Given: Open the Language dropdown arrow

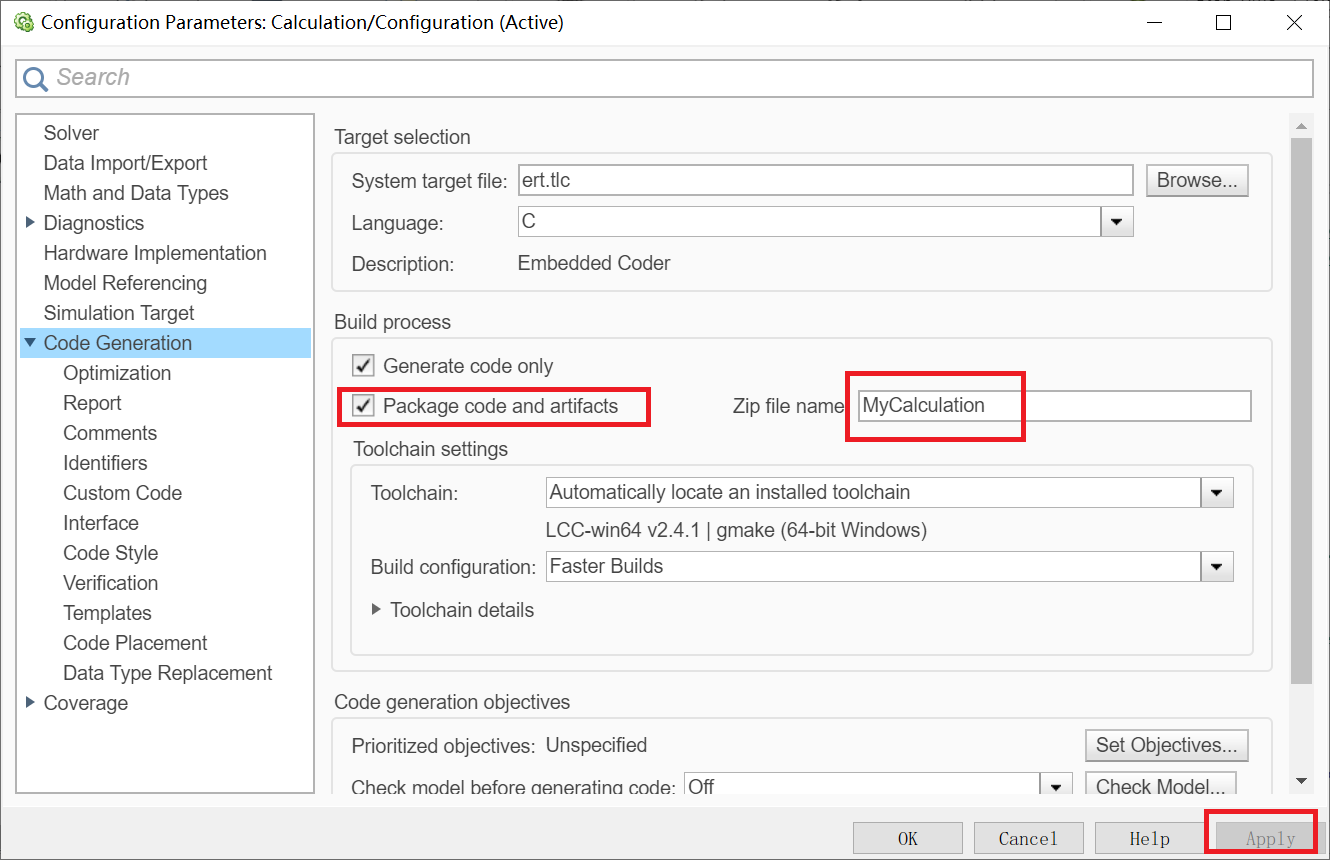Looking at the screenshot, I should coord(1117,222).
